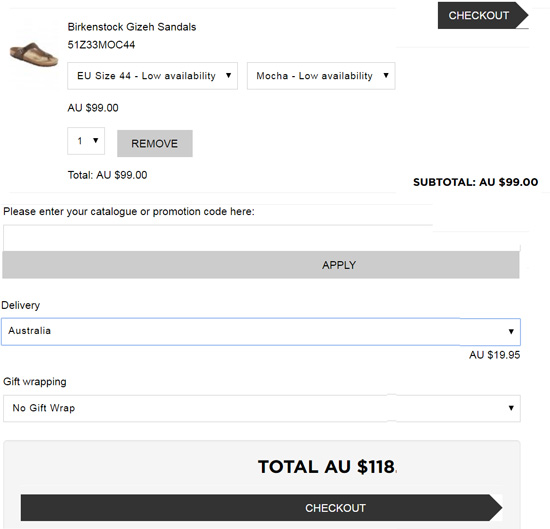The height and width of the screenshot is (529, 550).
Task: Focus the promotion code text field
Action: (261, 238)
